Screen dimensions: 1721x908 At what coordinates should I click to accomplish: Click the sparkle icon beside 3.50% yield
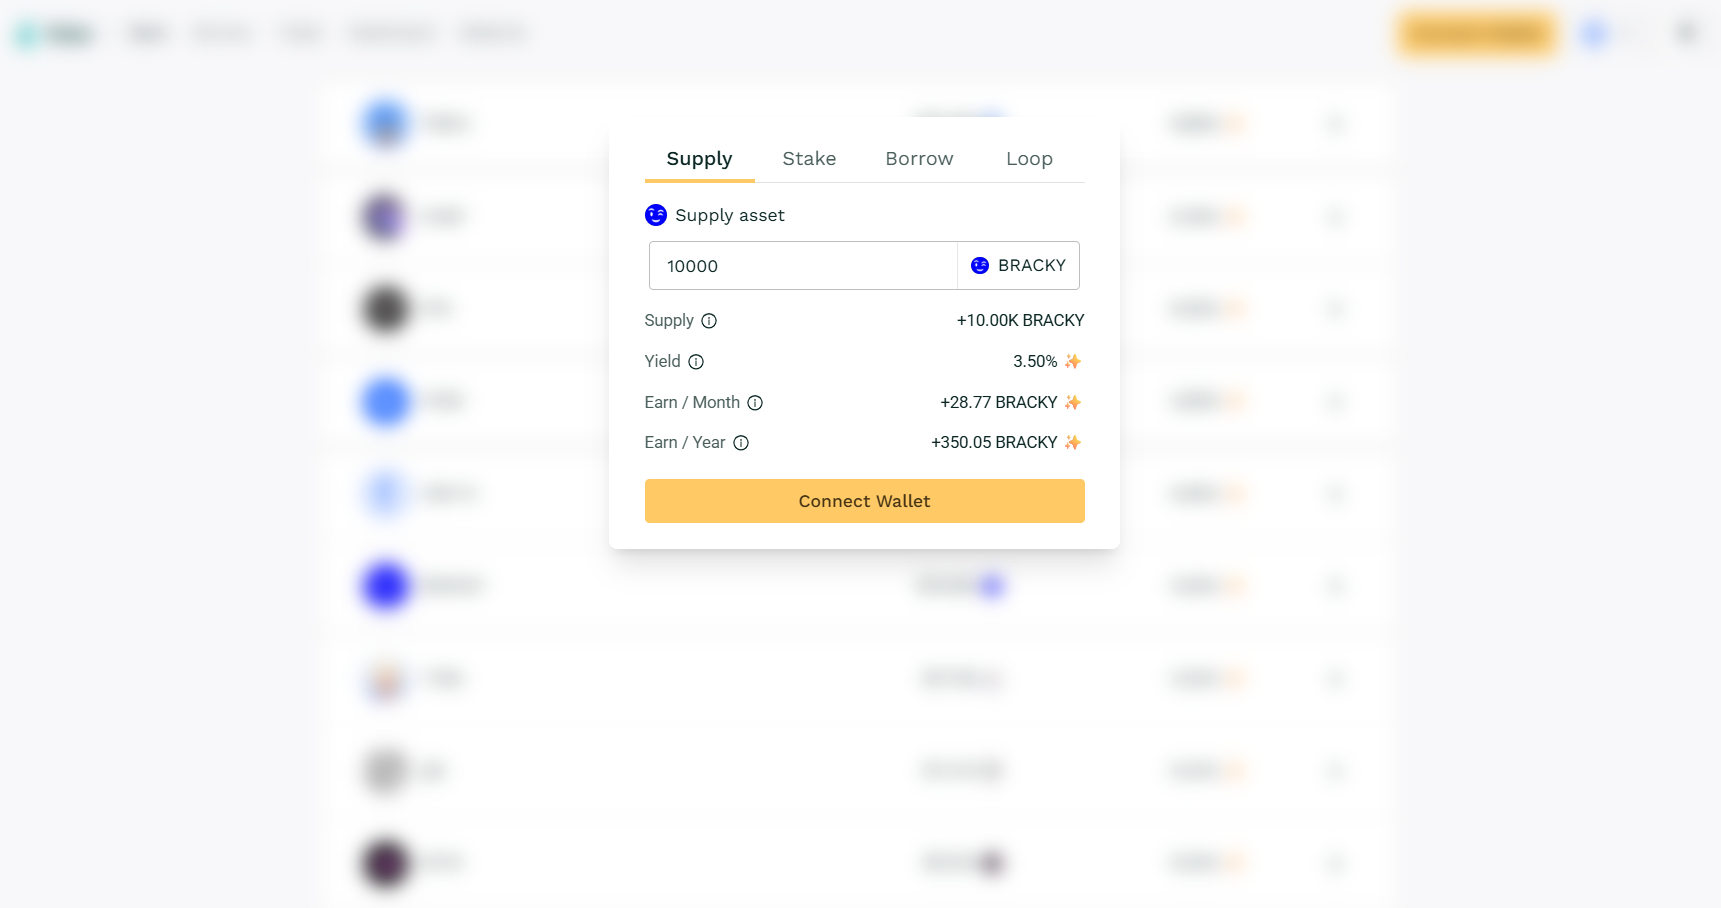coord(1073,361)
